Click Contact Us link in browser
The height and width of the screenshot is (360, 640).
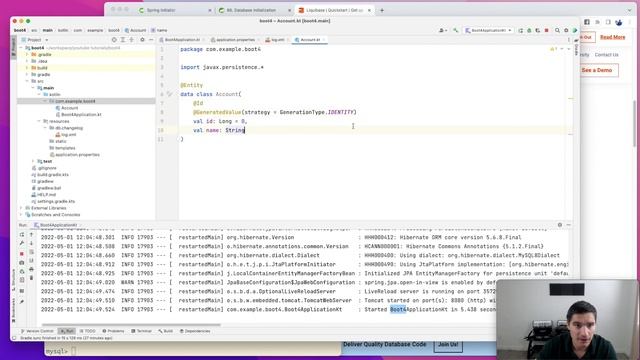pos(606,55)
